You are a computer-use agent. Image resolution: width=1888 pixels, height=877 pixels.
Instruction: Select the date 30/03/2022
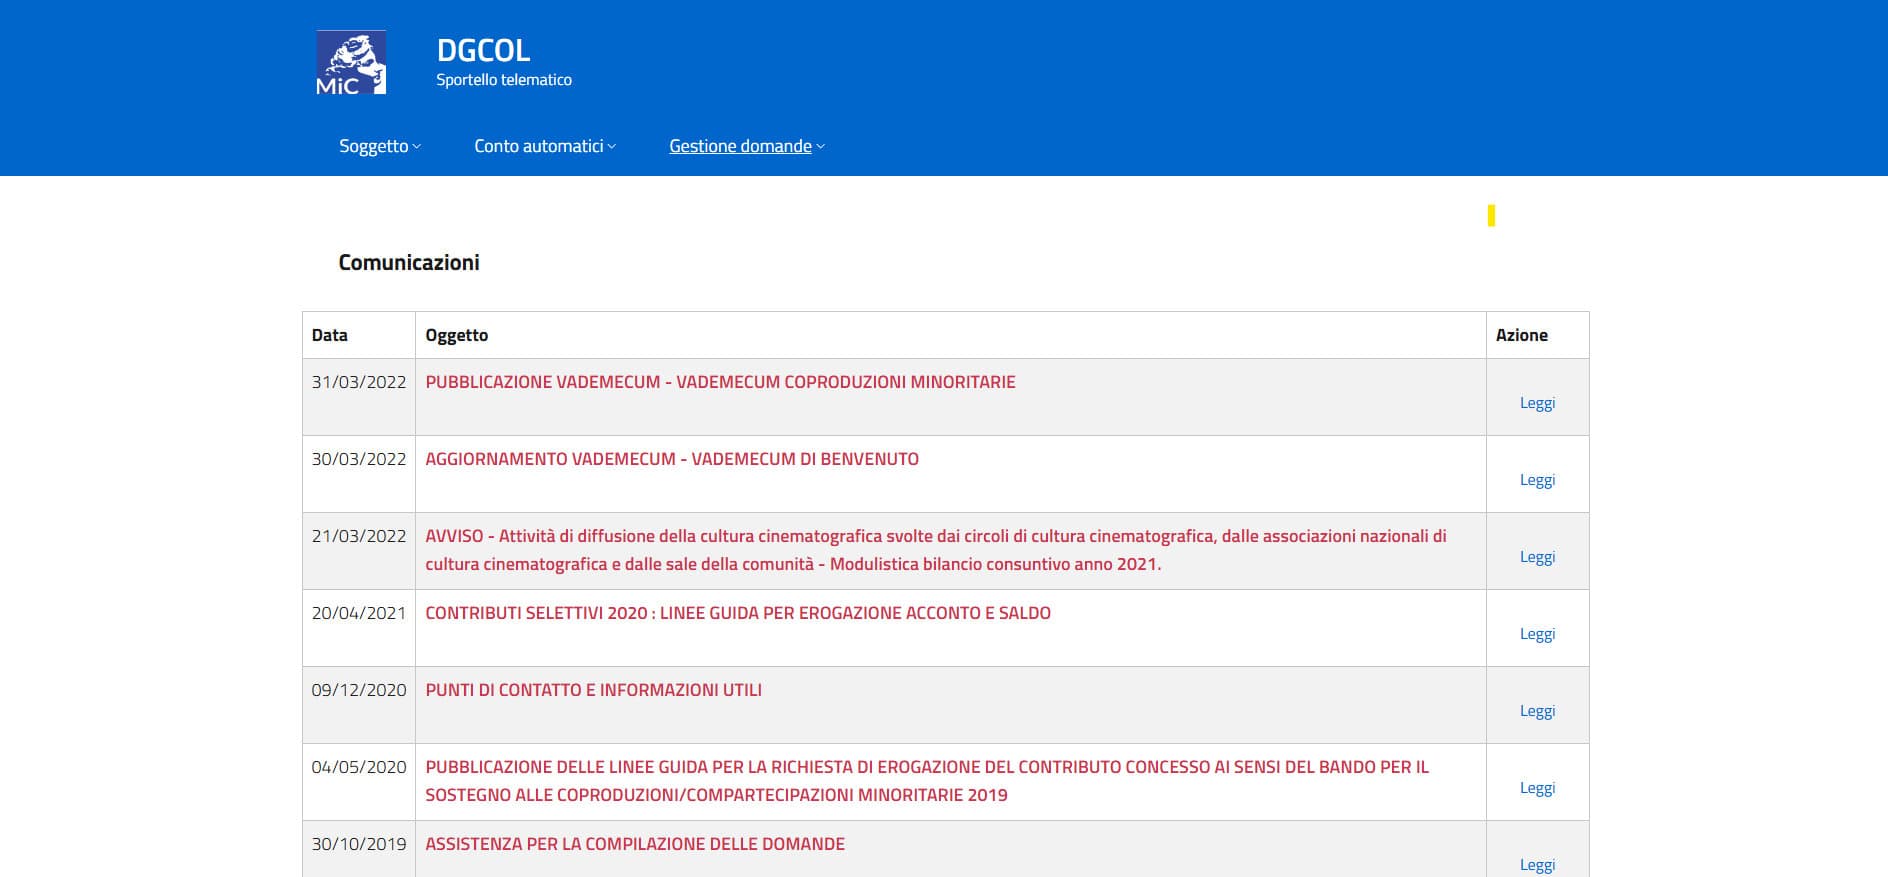(x=359, y=459)
